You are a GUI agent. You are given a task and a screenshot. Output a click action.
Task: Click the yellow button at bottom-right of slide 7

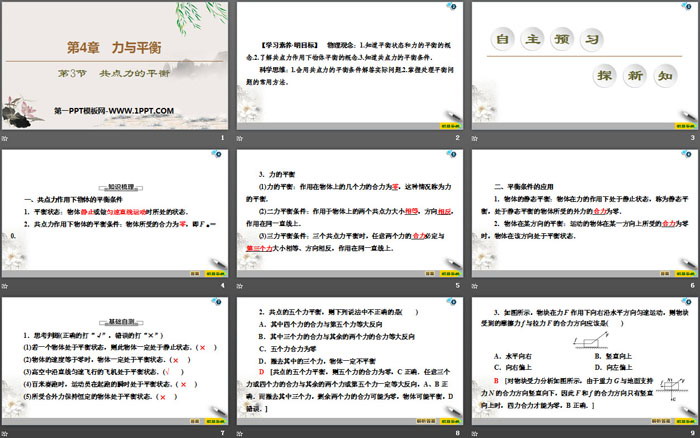click(216, 421)
